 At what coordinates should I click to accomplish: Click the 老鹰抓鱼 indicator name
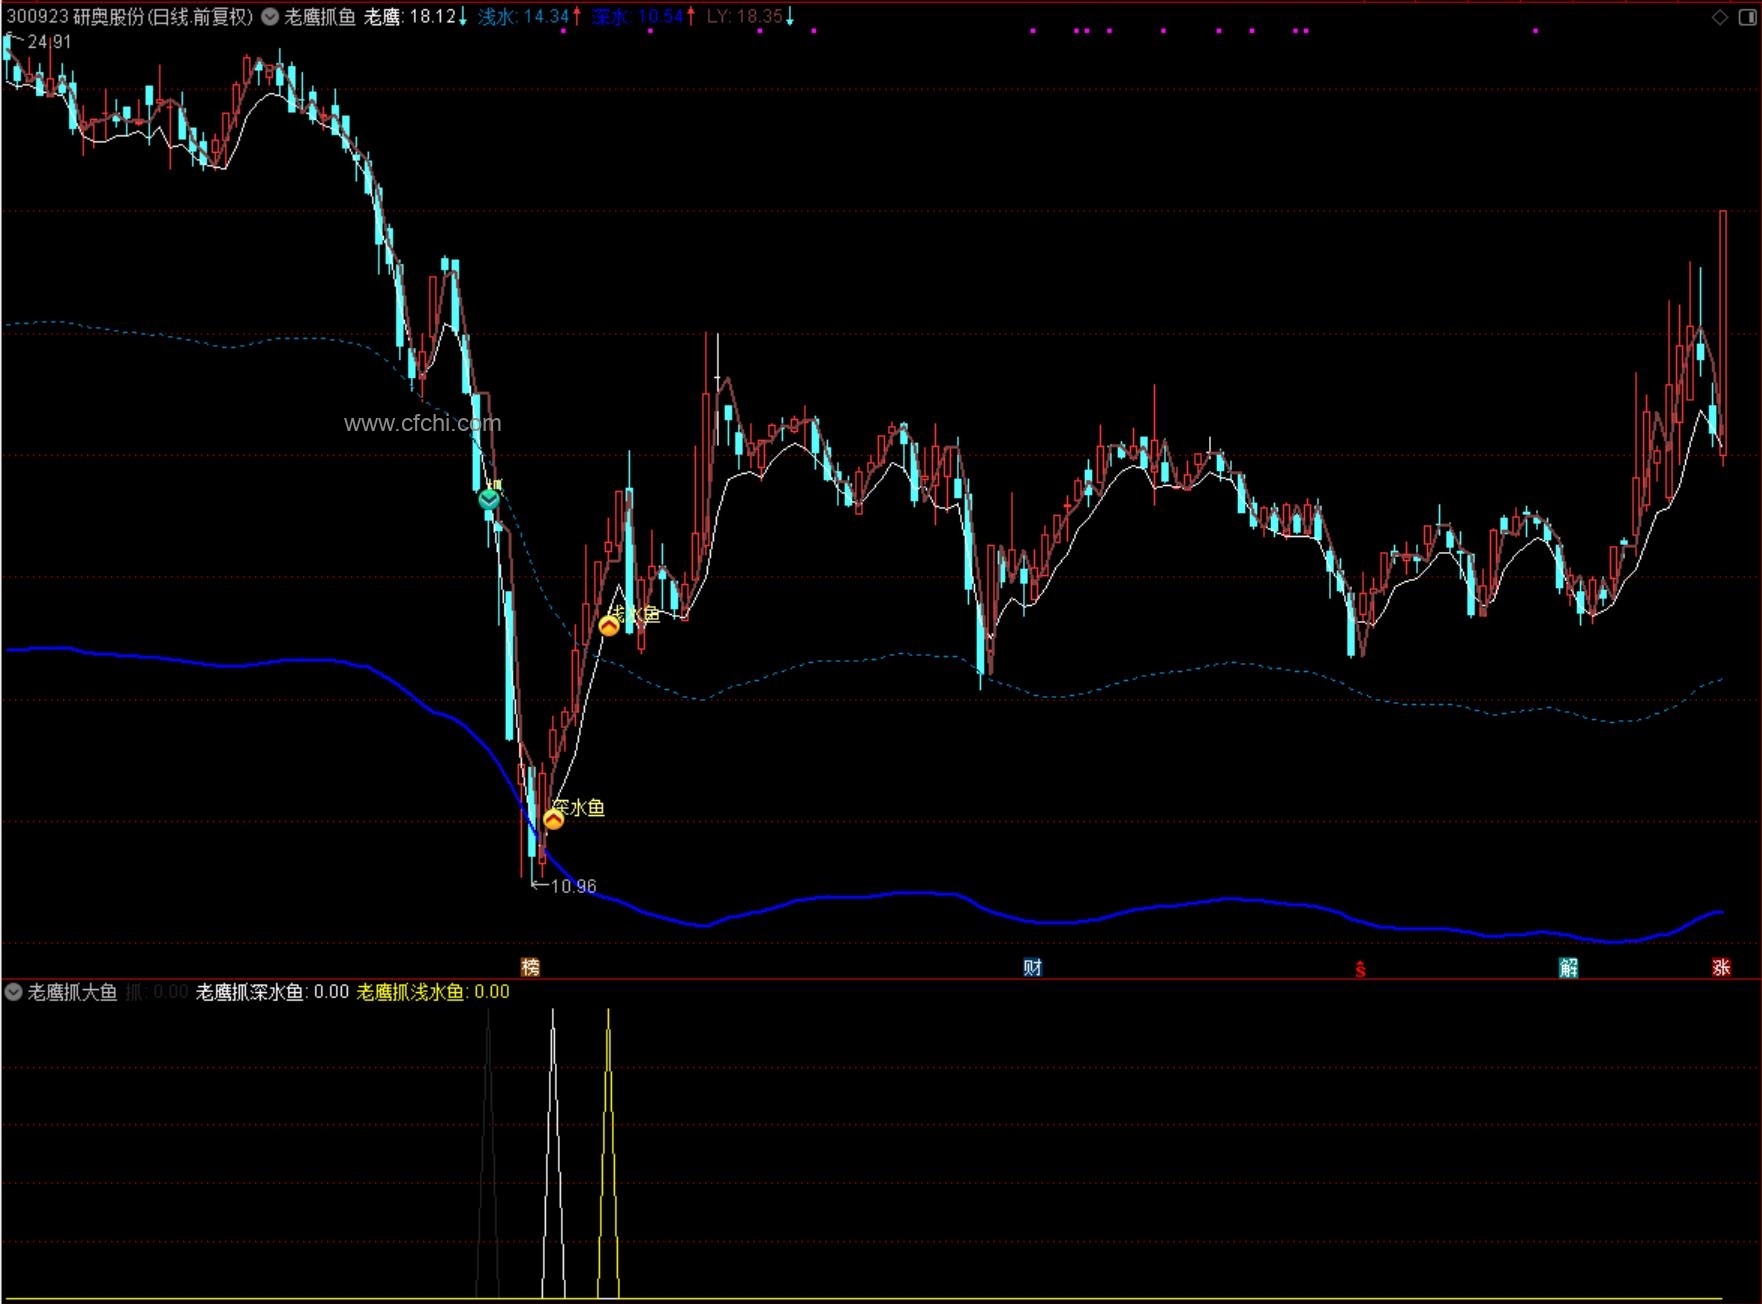[x=320, y=17]
